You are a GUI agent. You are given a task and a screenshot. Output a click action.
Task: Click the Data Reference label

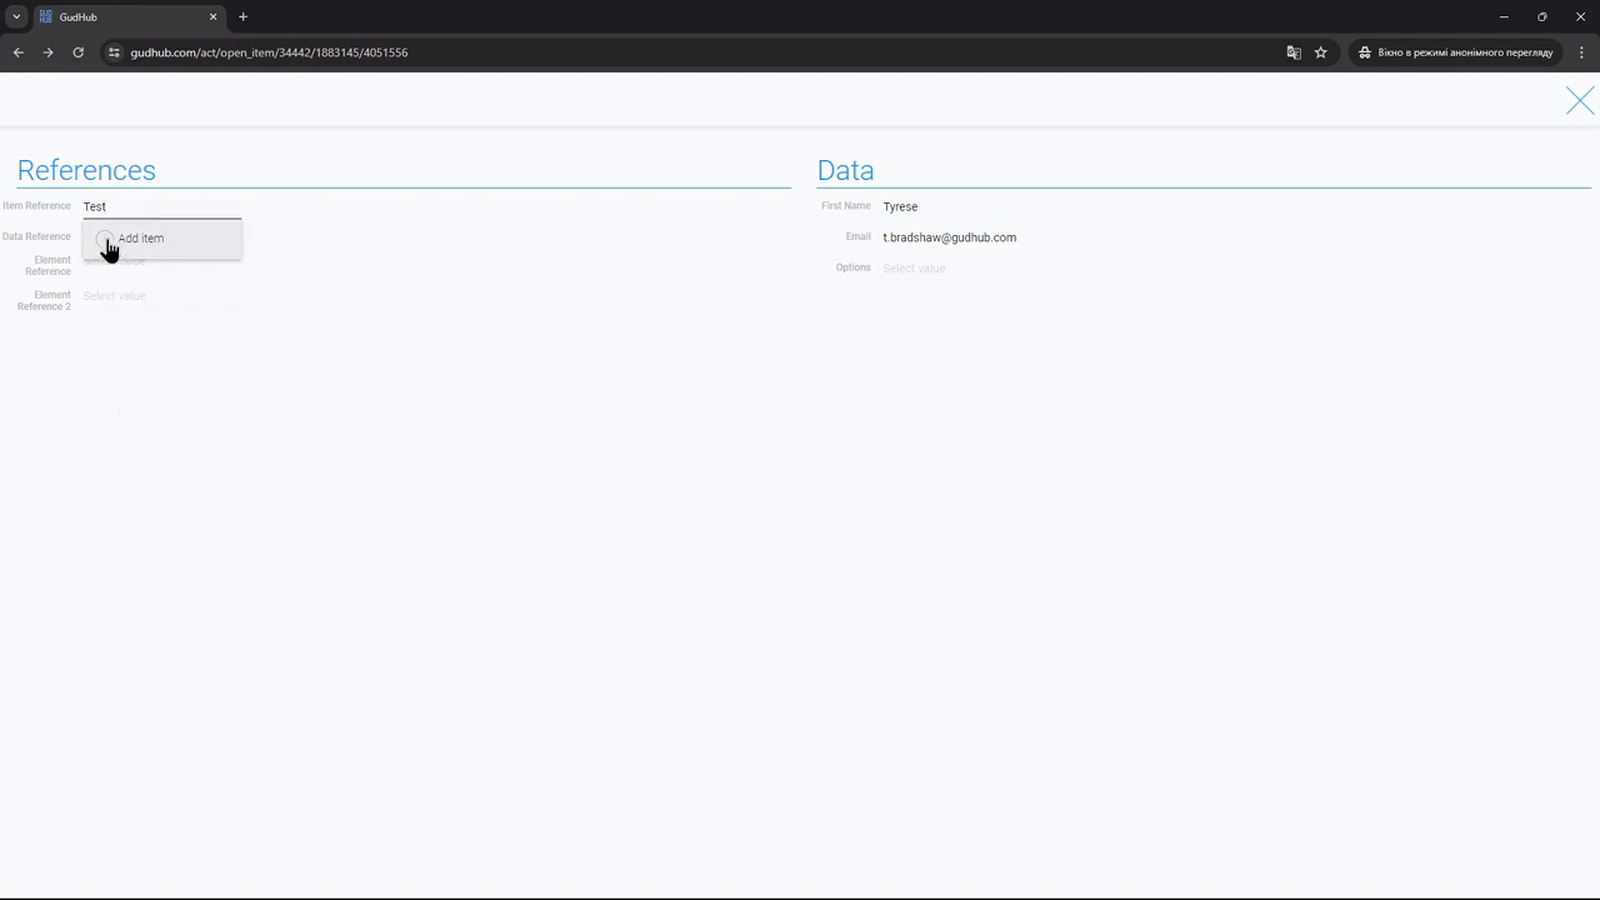(36, 237)
